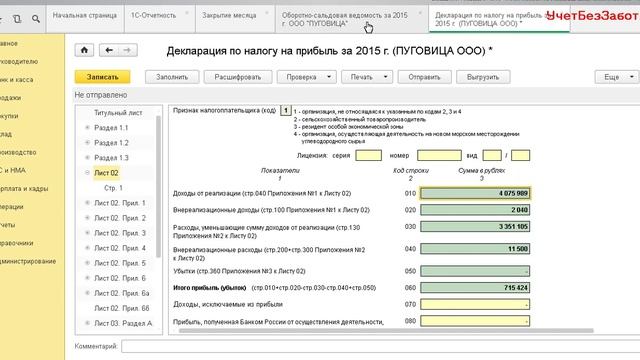Click the line 080 yellow input cell

[x=475, y=321]
